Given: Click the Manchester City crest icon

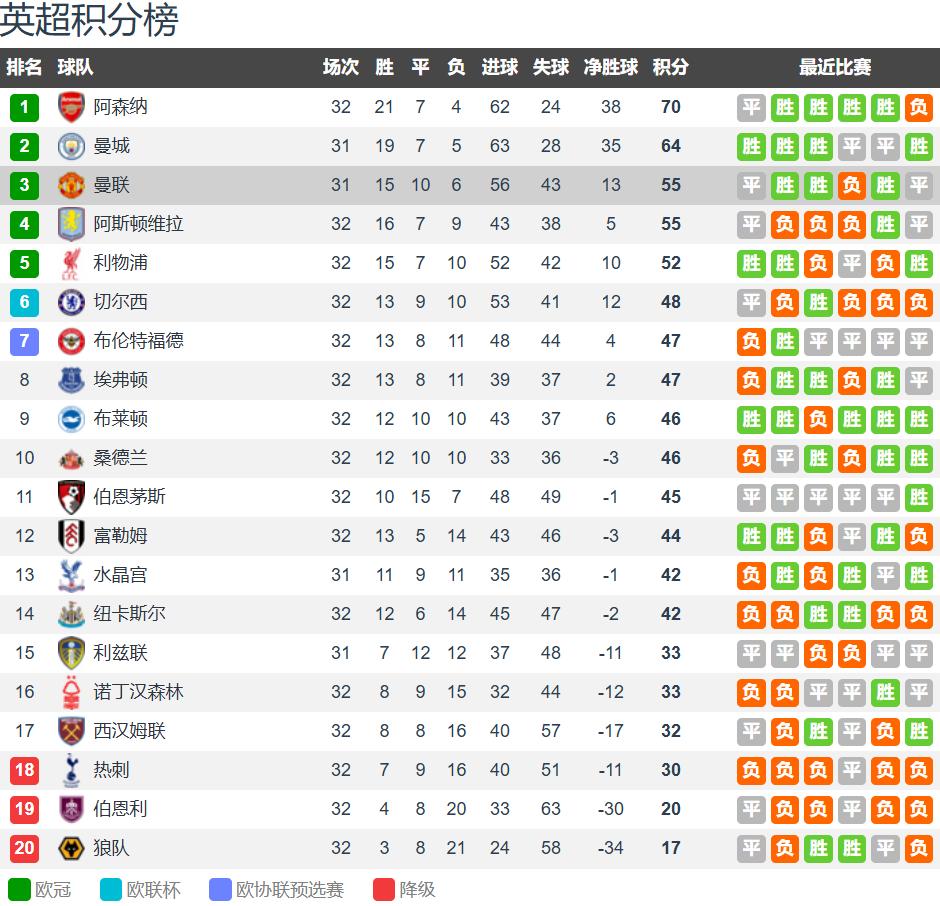Looking at the screenshot, I should pos(72,146).
